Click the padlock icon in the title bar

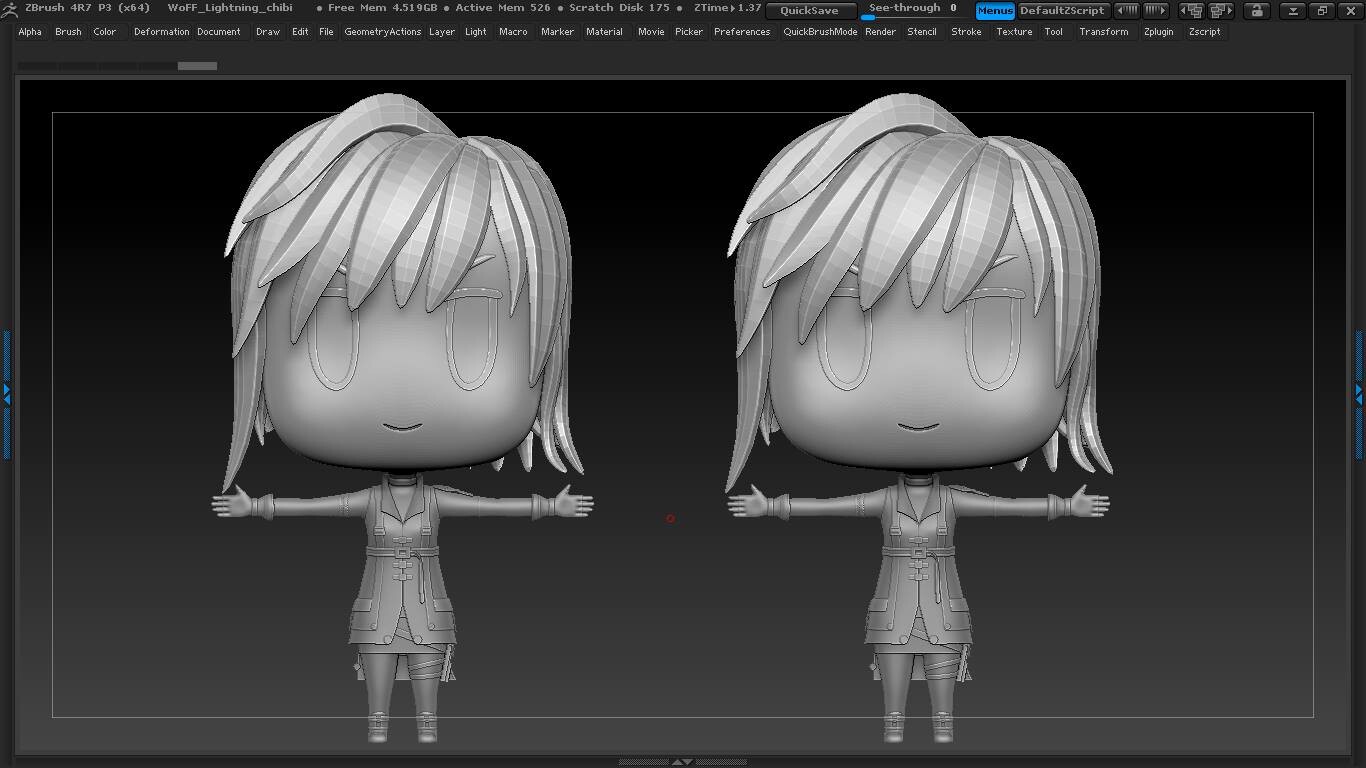pos(1257,11)
